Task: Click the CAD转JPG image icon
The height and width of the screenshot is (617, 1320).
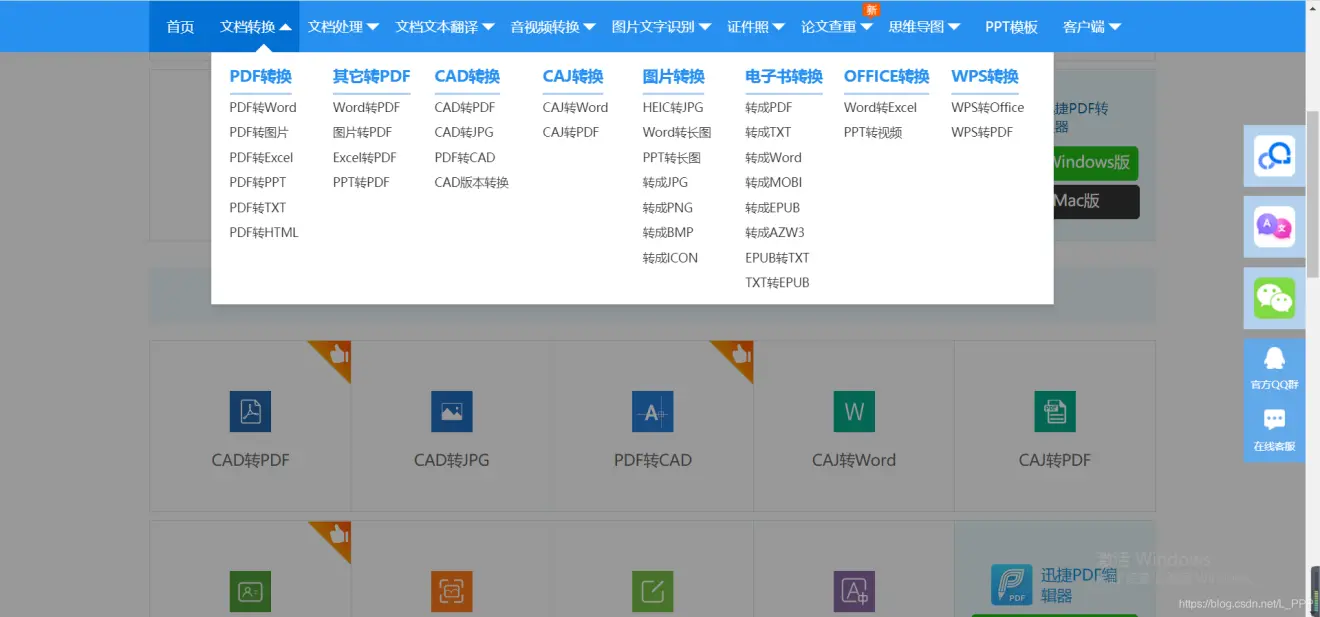Action: 451,412
